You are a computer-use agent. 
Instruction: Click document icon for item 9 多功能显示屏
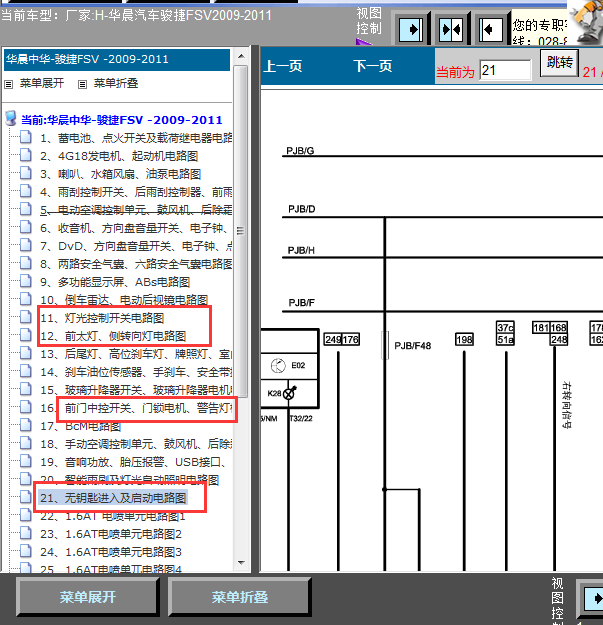(x=26, y=281)
